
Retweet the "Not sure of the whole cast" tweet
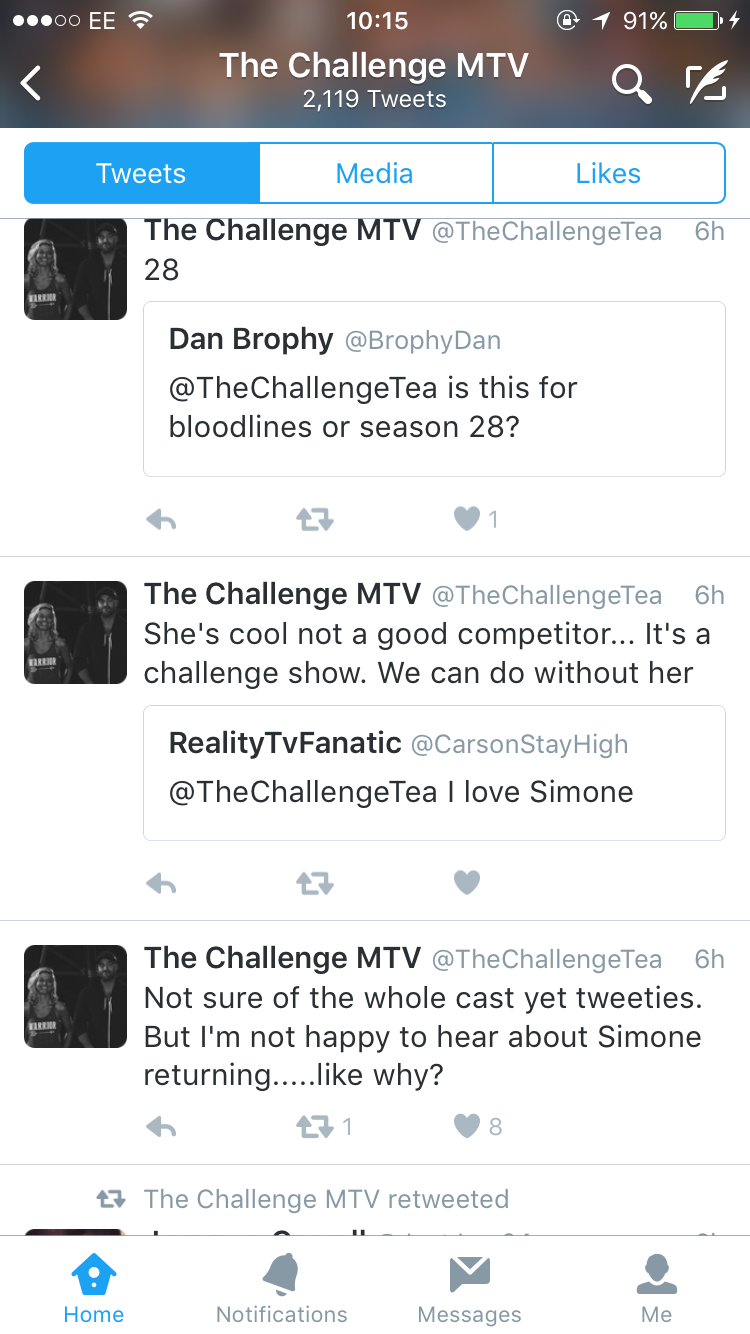click(x=314, y=1127)
